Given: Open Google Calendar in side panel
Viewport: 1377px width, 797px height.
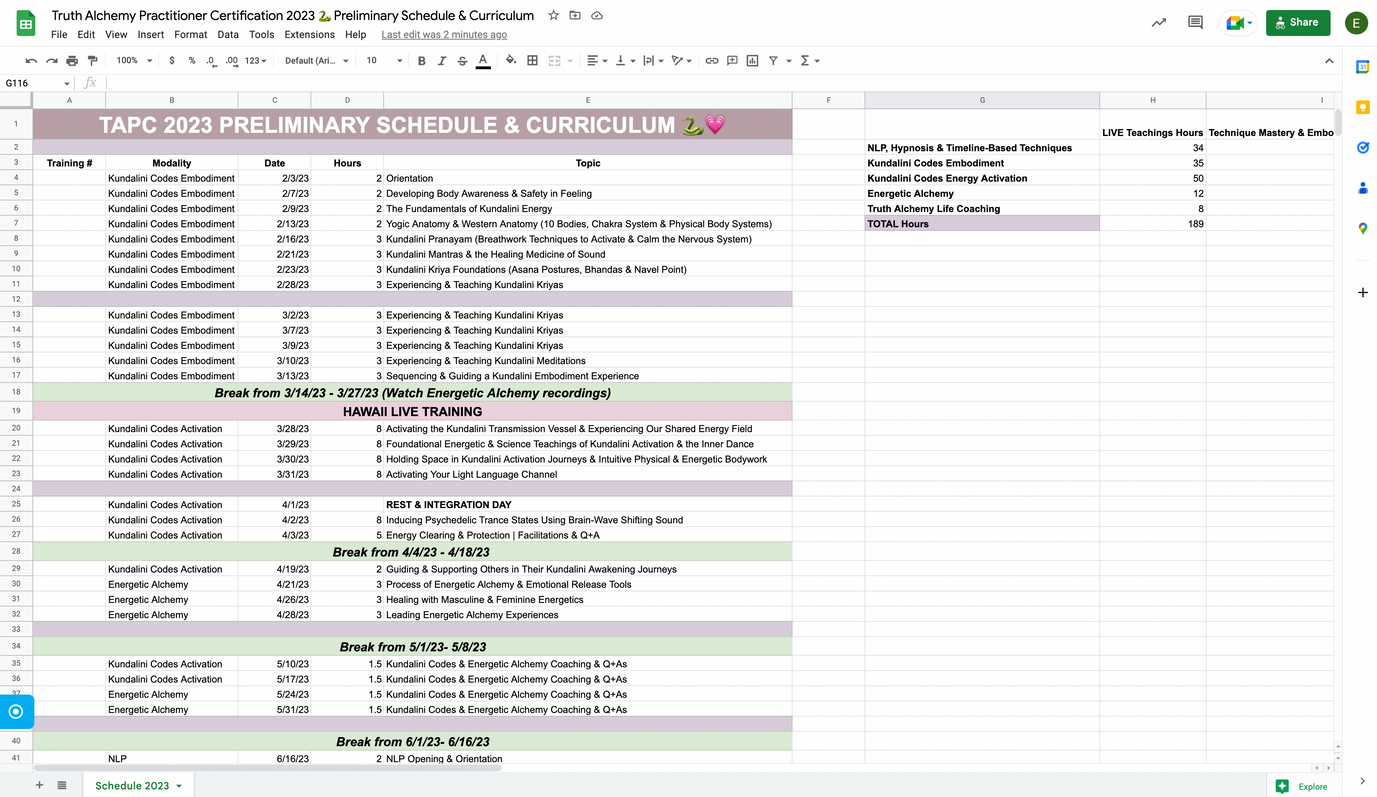Looking at the screenshot, I should point(1362,67).
